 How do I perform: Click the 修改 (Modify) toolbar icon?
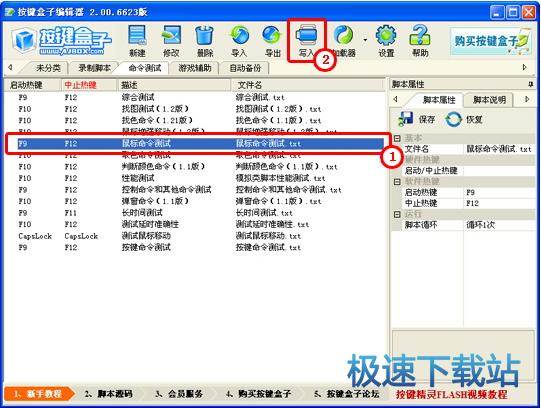pos(171,41)
